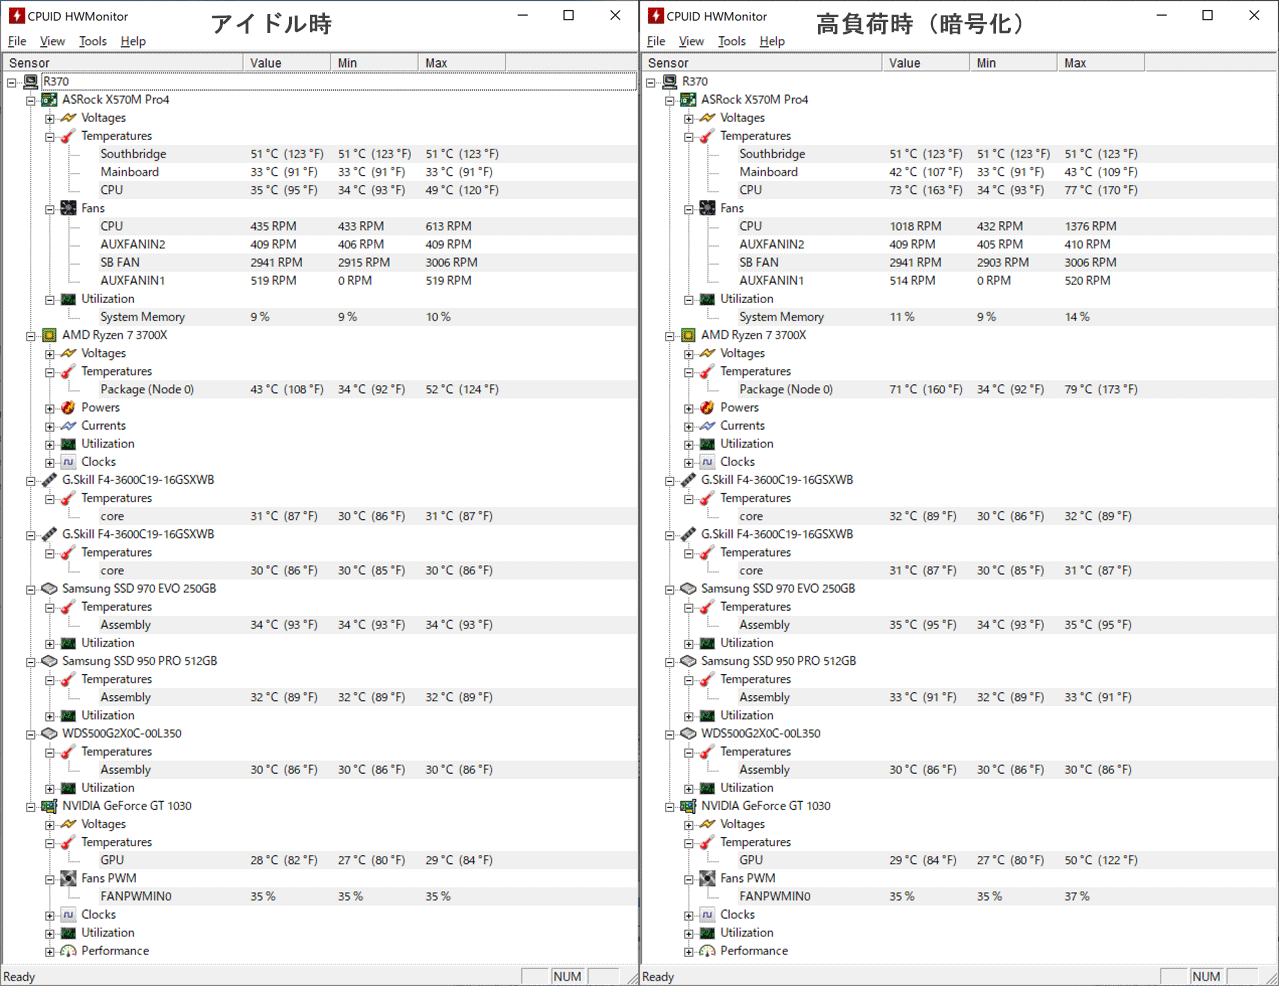Screen dimensions: 1280x986
Task: Click the Value column header in left window
Action: tap(287, 63)
